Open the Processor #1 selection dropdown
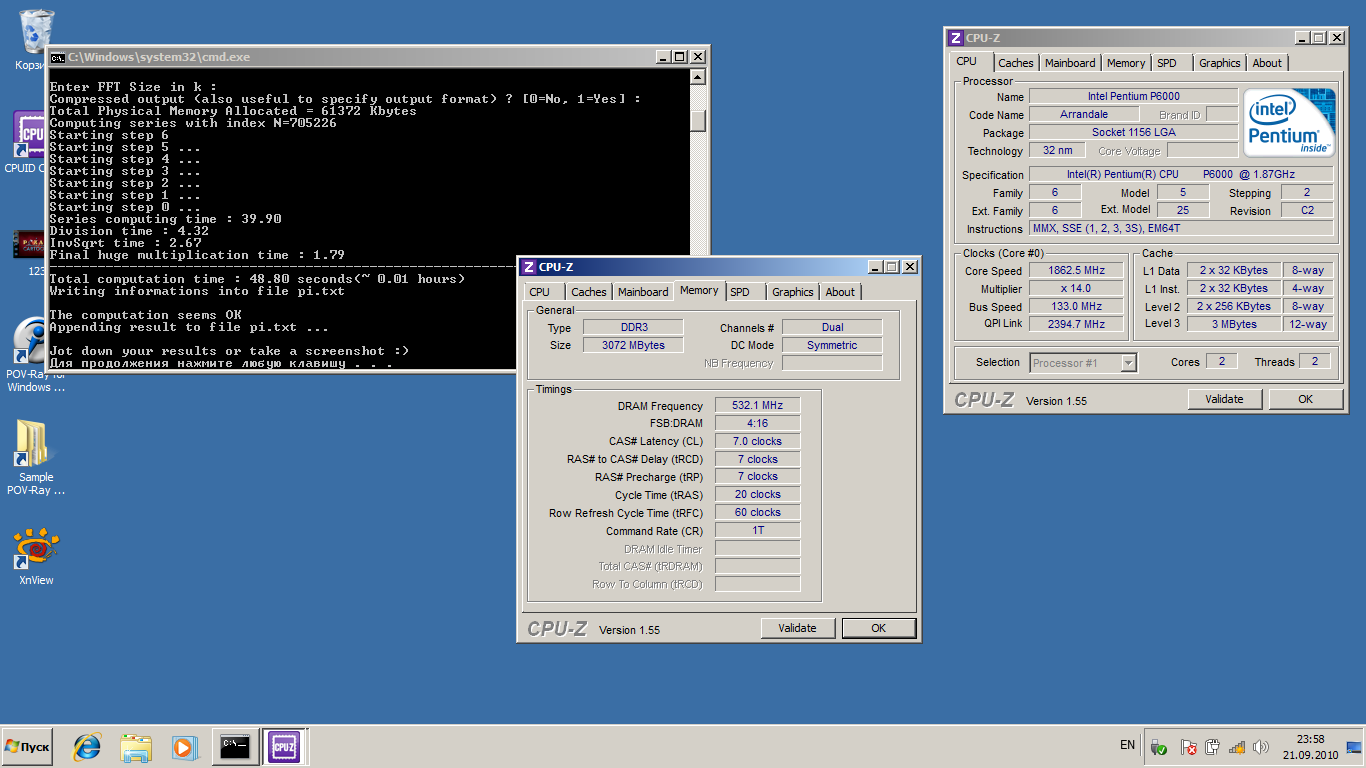This screenshot has height=768, width=1366. click(x=1083, y=363)
